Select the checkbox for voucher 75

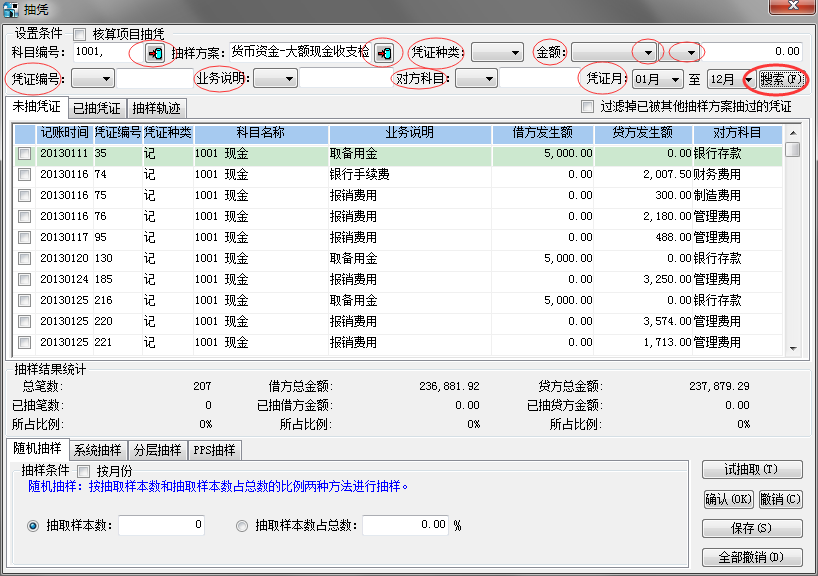click(x=25, y=195)
